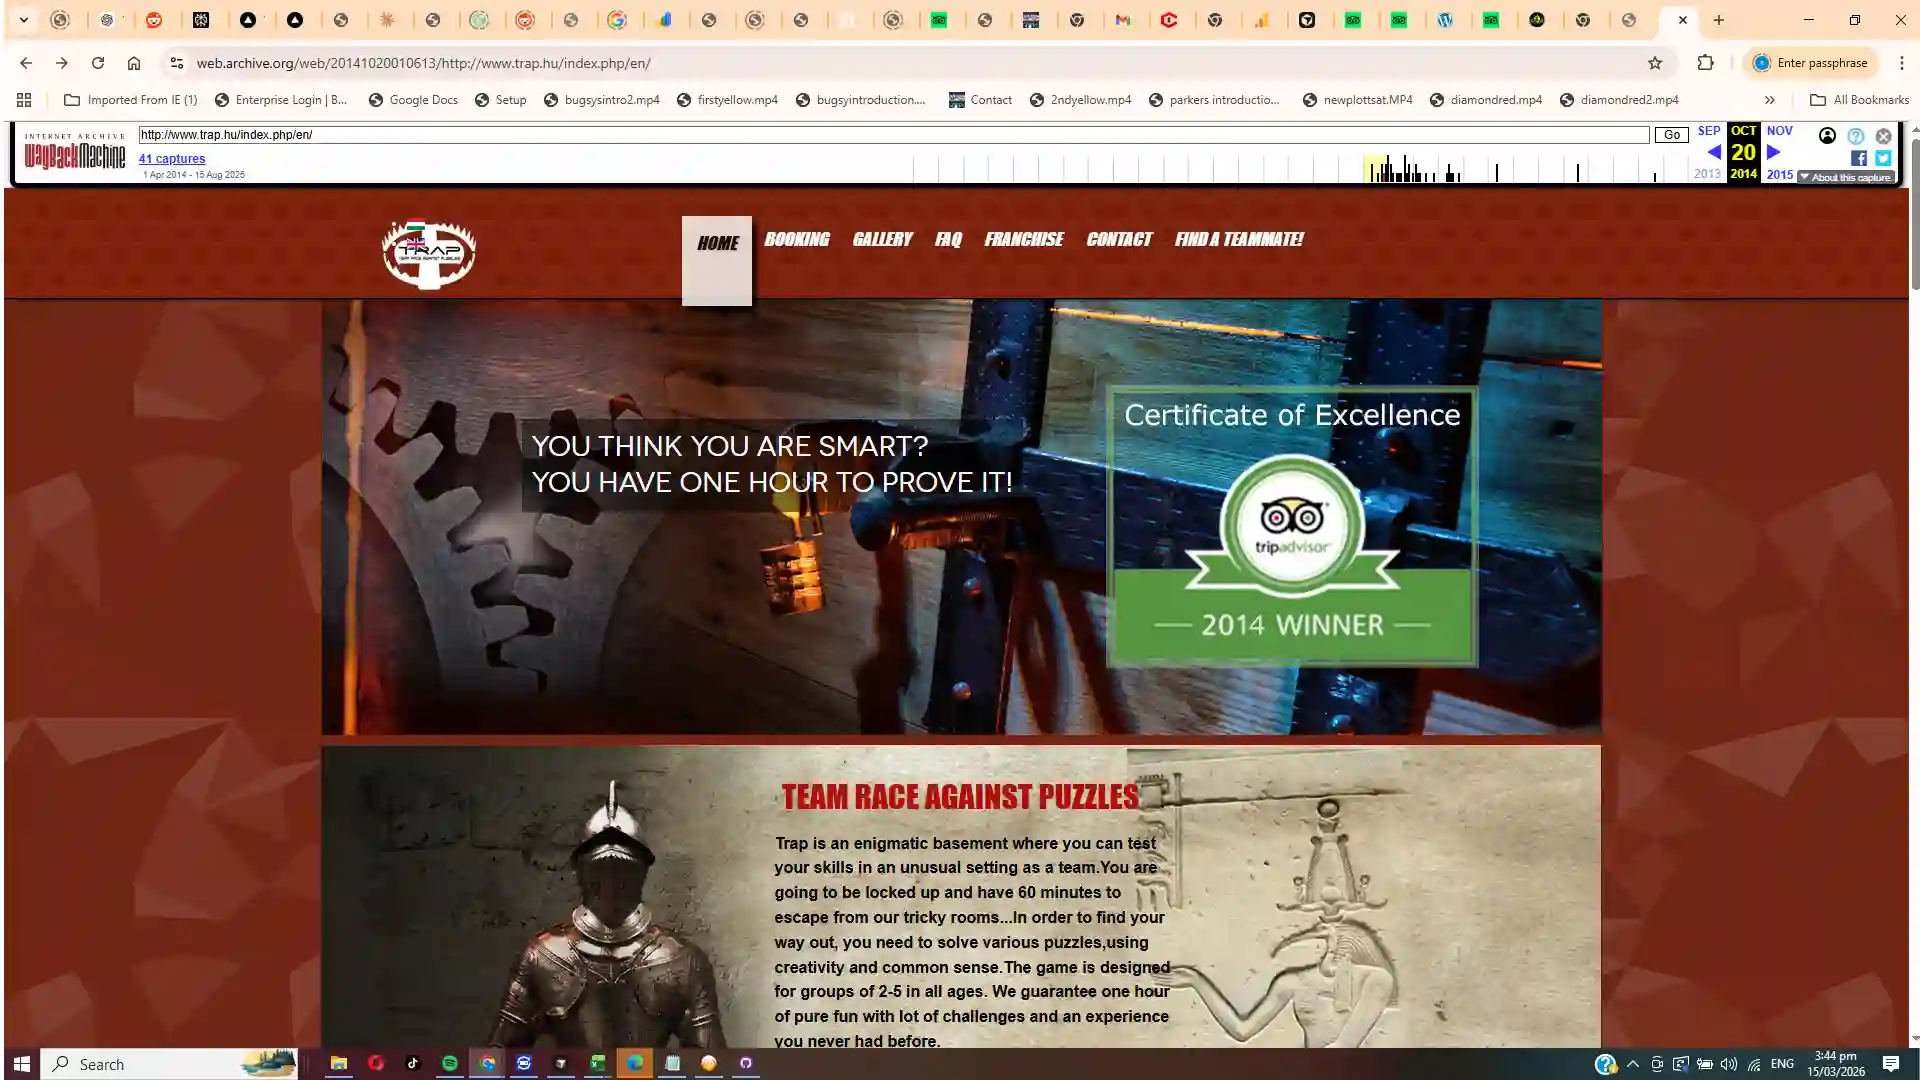Open Excel from the taskbar
Screen dimensions: 1920x1080
coord(598,1063)
